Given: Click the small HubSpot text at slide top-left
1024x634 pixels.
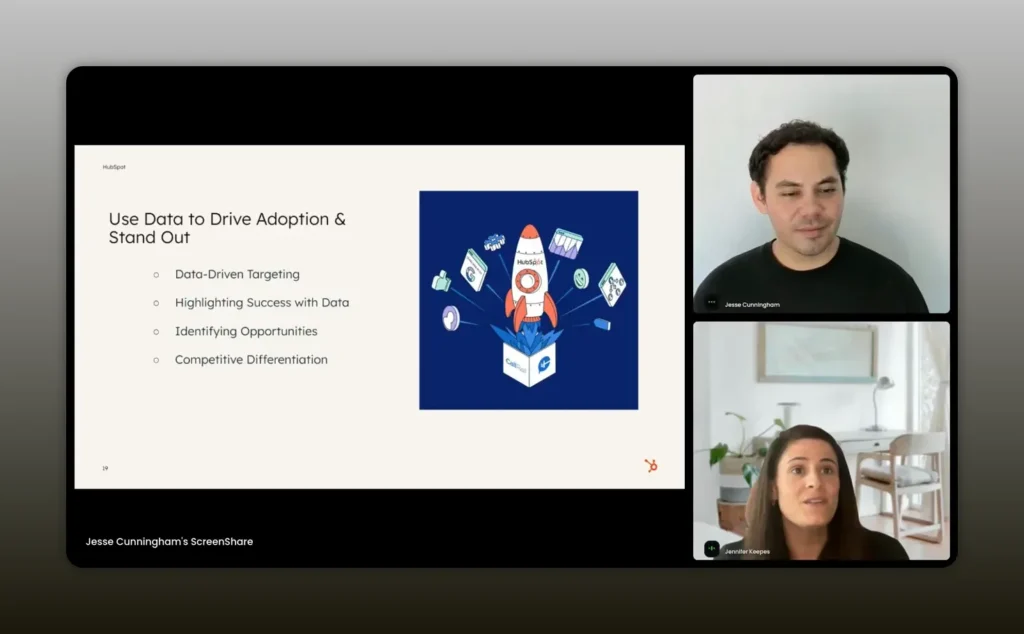Looking at the screenshot, I should point(114,167).
